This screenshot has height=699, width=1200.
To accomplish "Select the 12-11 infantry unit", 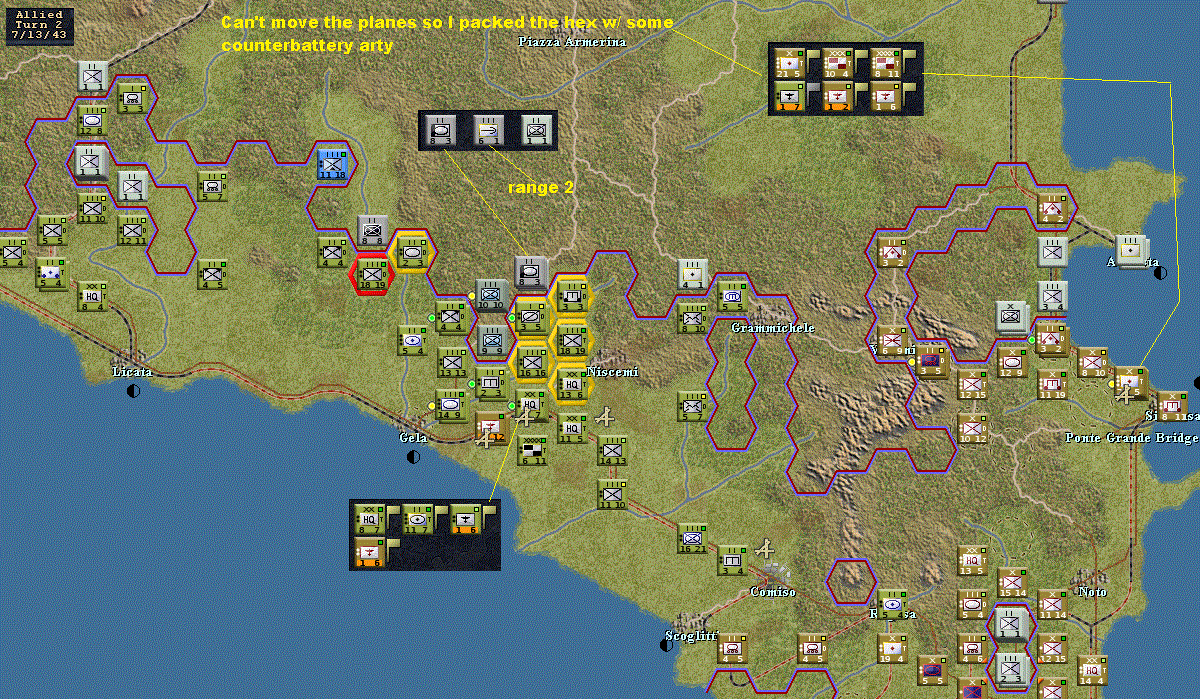I will coord(131,229).
